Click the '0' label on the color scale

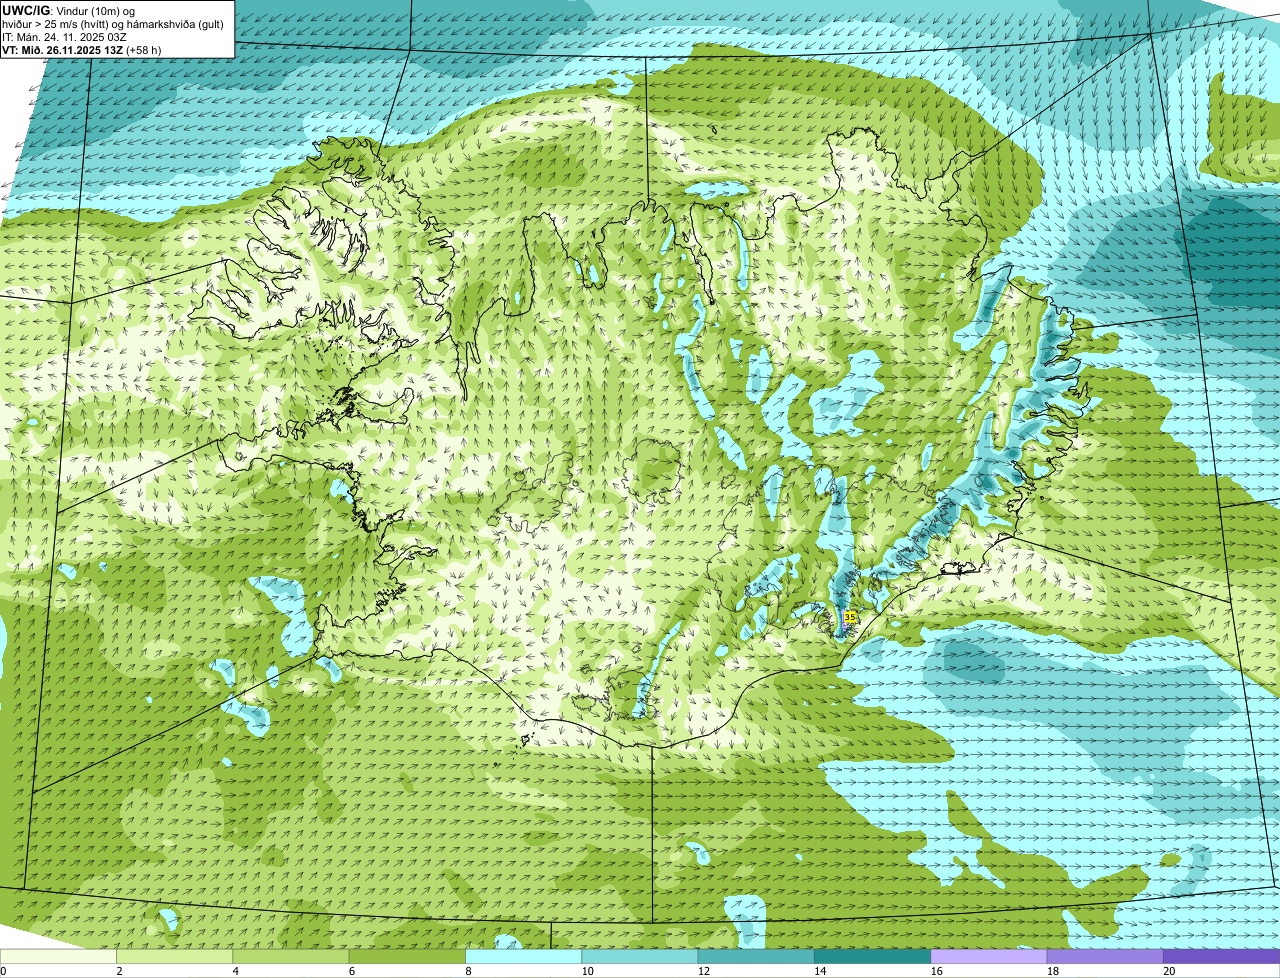(3, 971)
